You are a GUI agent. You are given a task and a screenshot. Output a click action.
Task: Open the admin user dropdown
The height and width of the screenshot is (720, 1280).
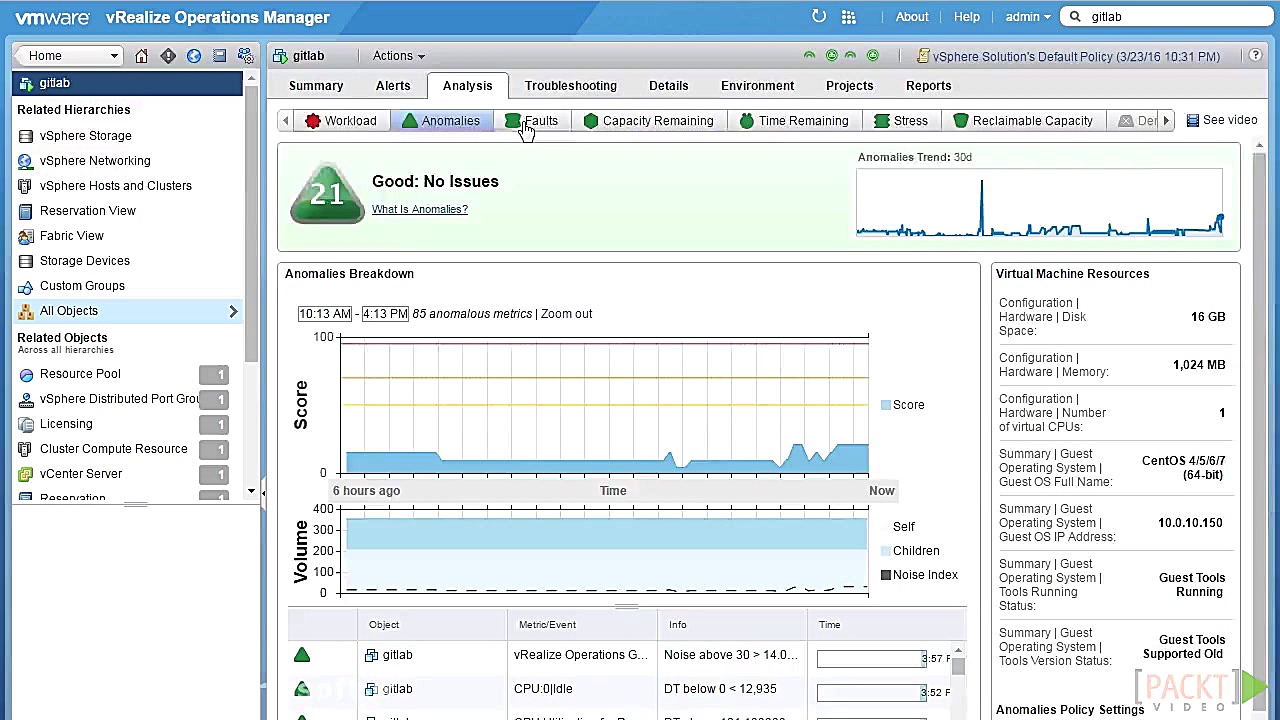pos(1028,17)
